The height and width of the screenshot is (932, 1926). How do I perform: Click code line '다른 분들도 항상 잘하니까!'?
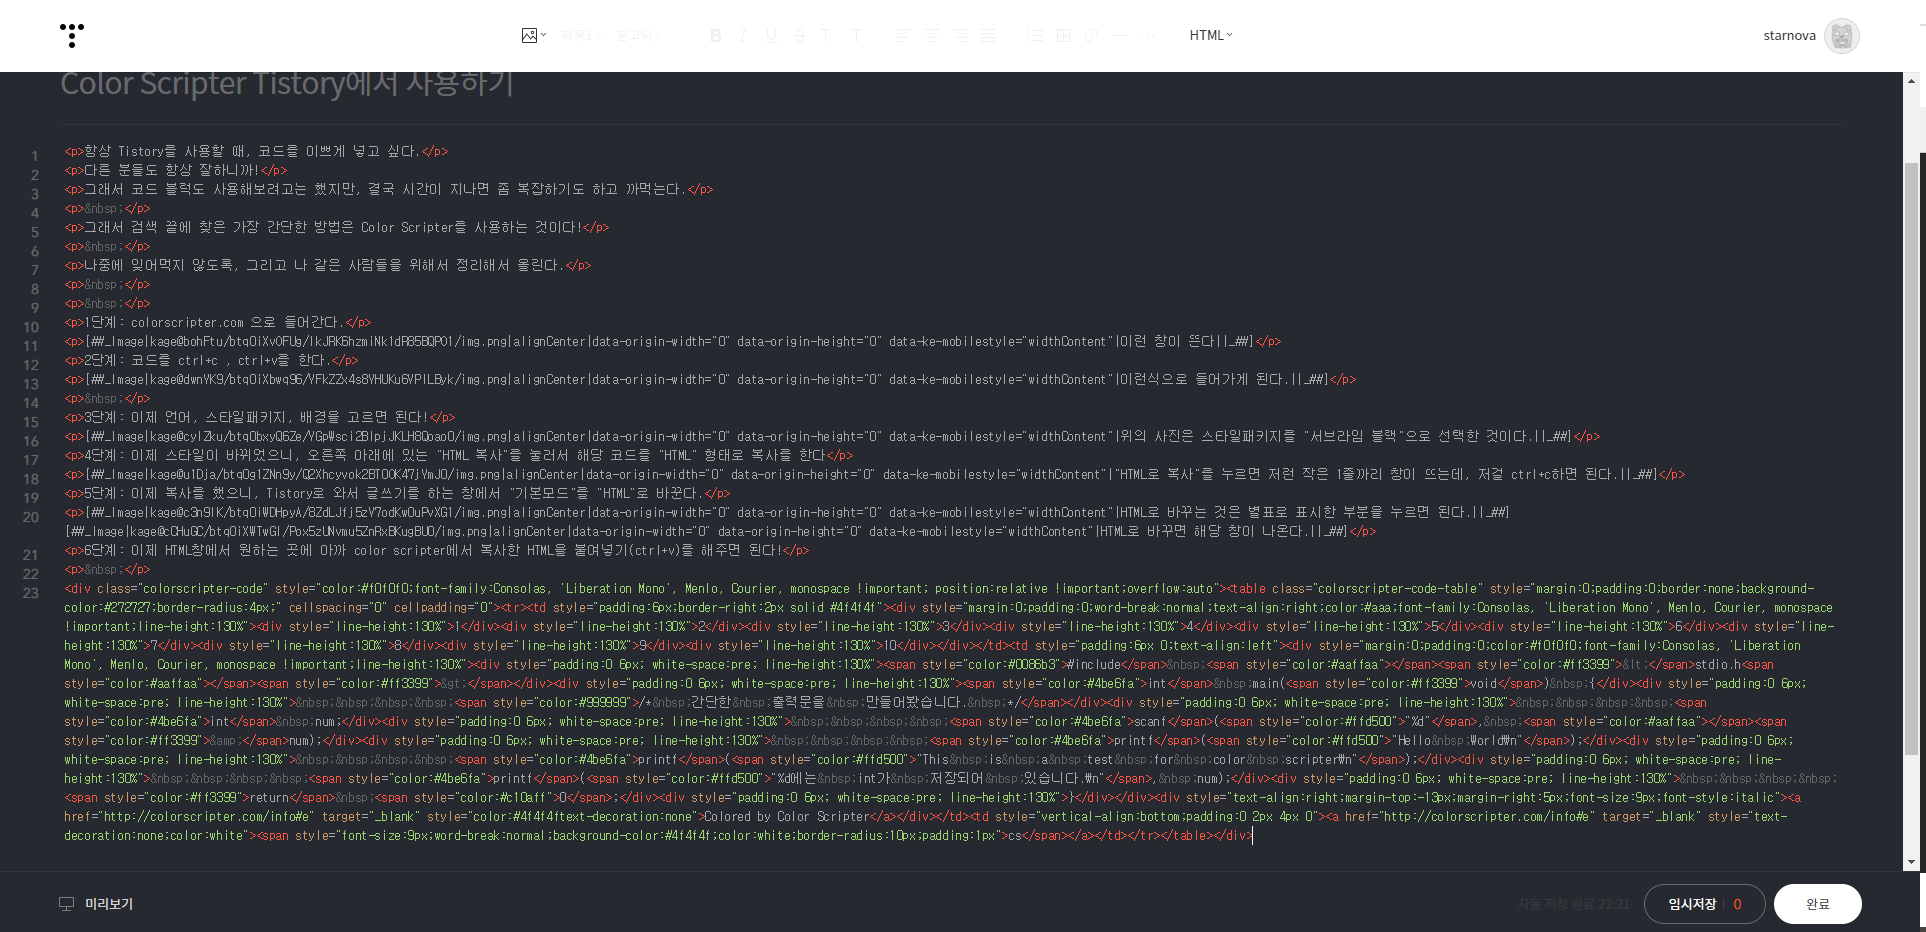[176, 170]
